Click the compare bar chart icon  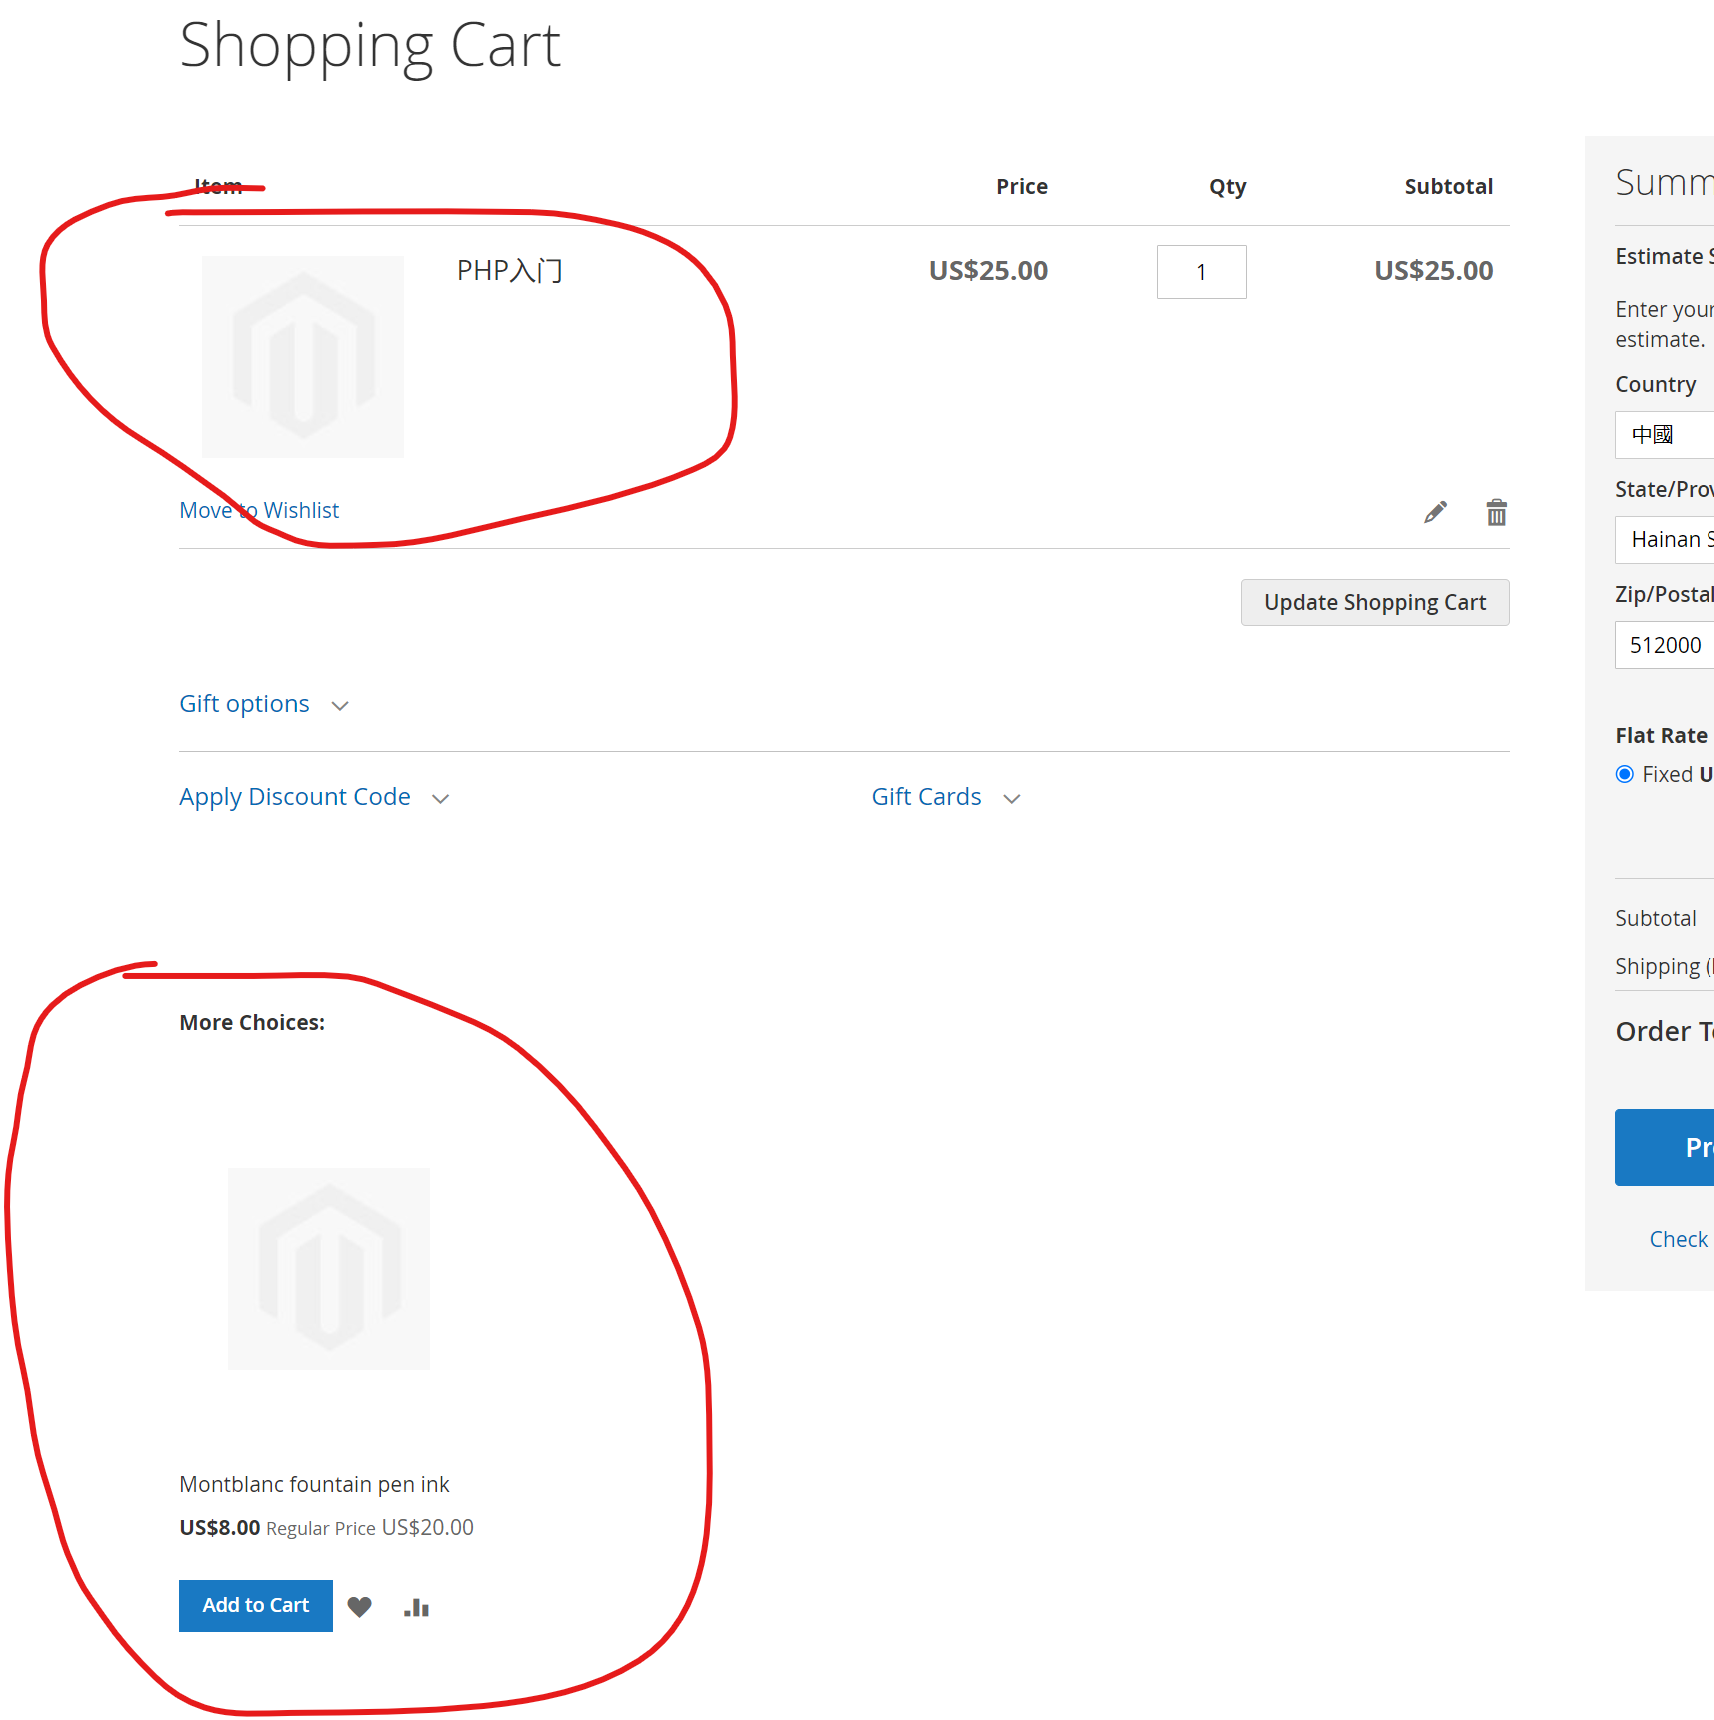coord(417,1606)
